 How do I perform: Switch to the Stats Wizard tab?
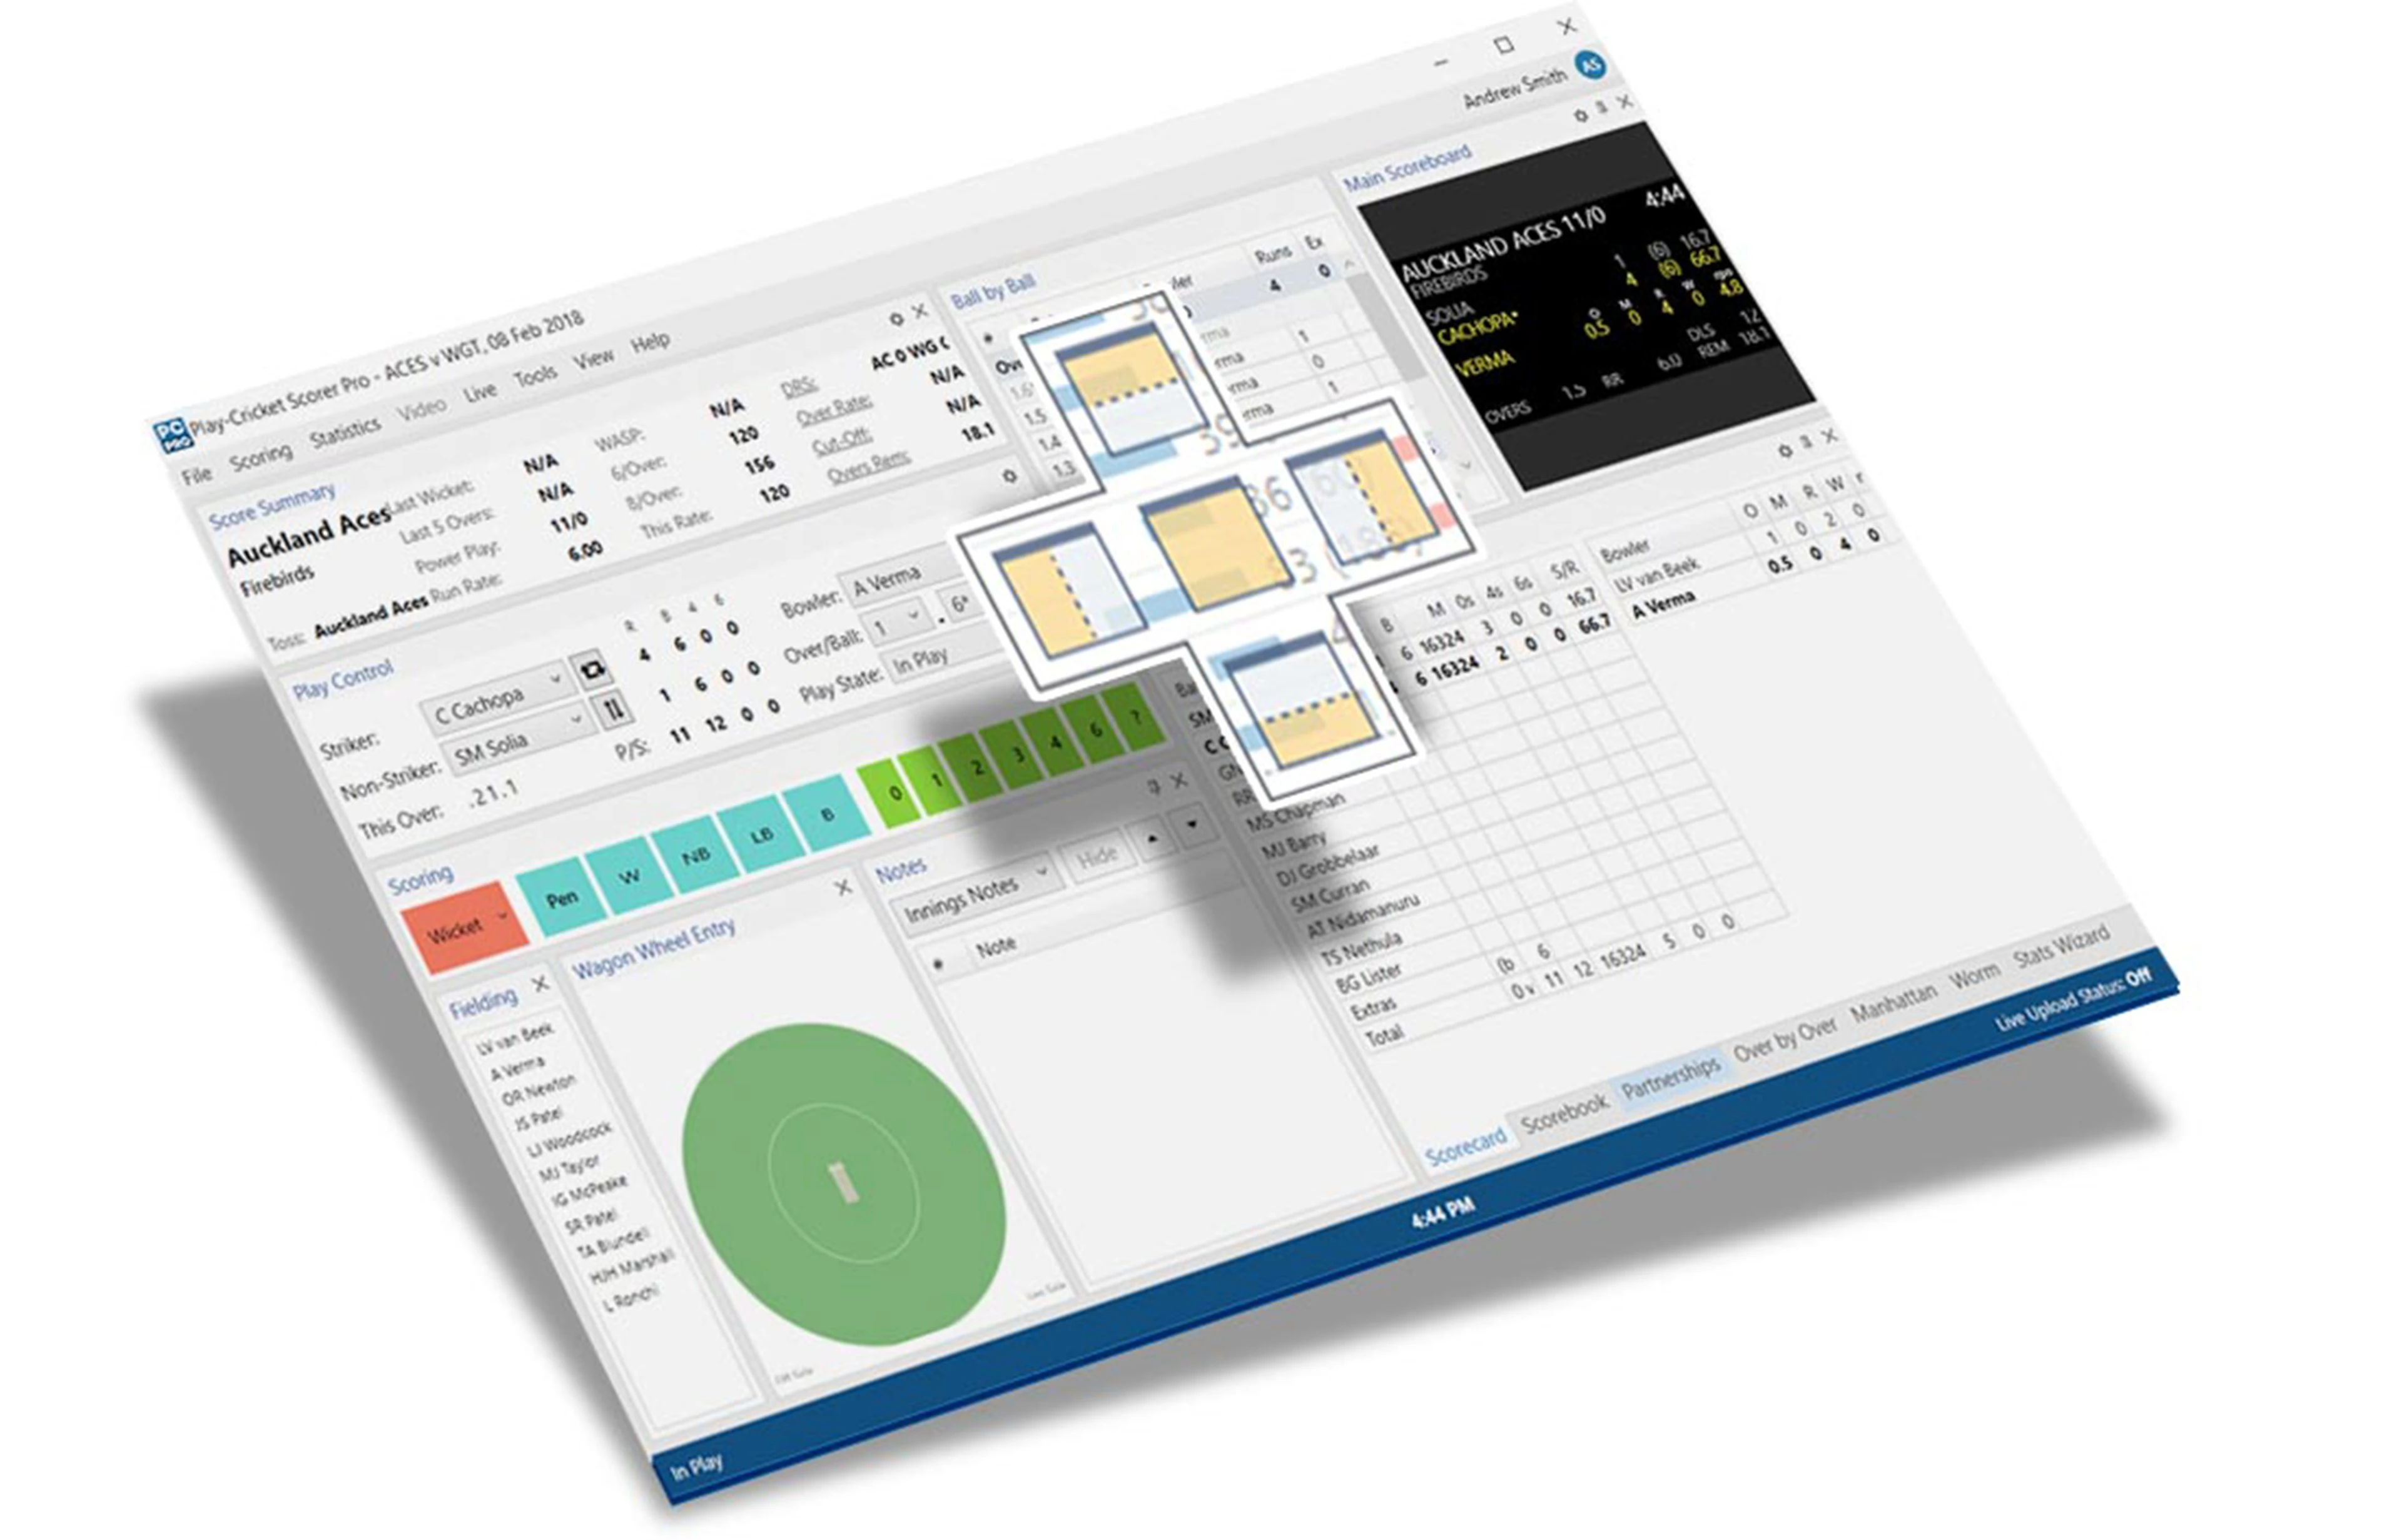pyautogui.click(x=2061, y=946)
